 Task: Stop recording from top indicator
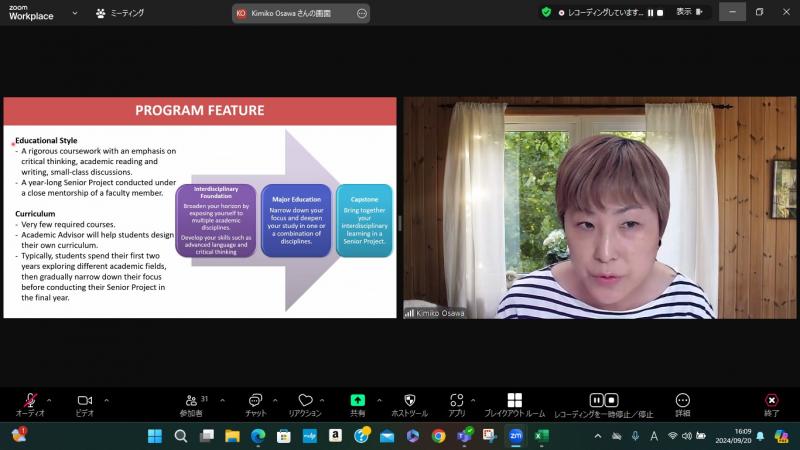pos(660,13)
